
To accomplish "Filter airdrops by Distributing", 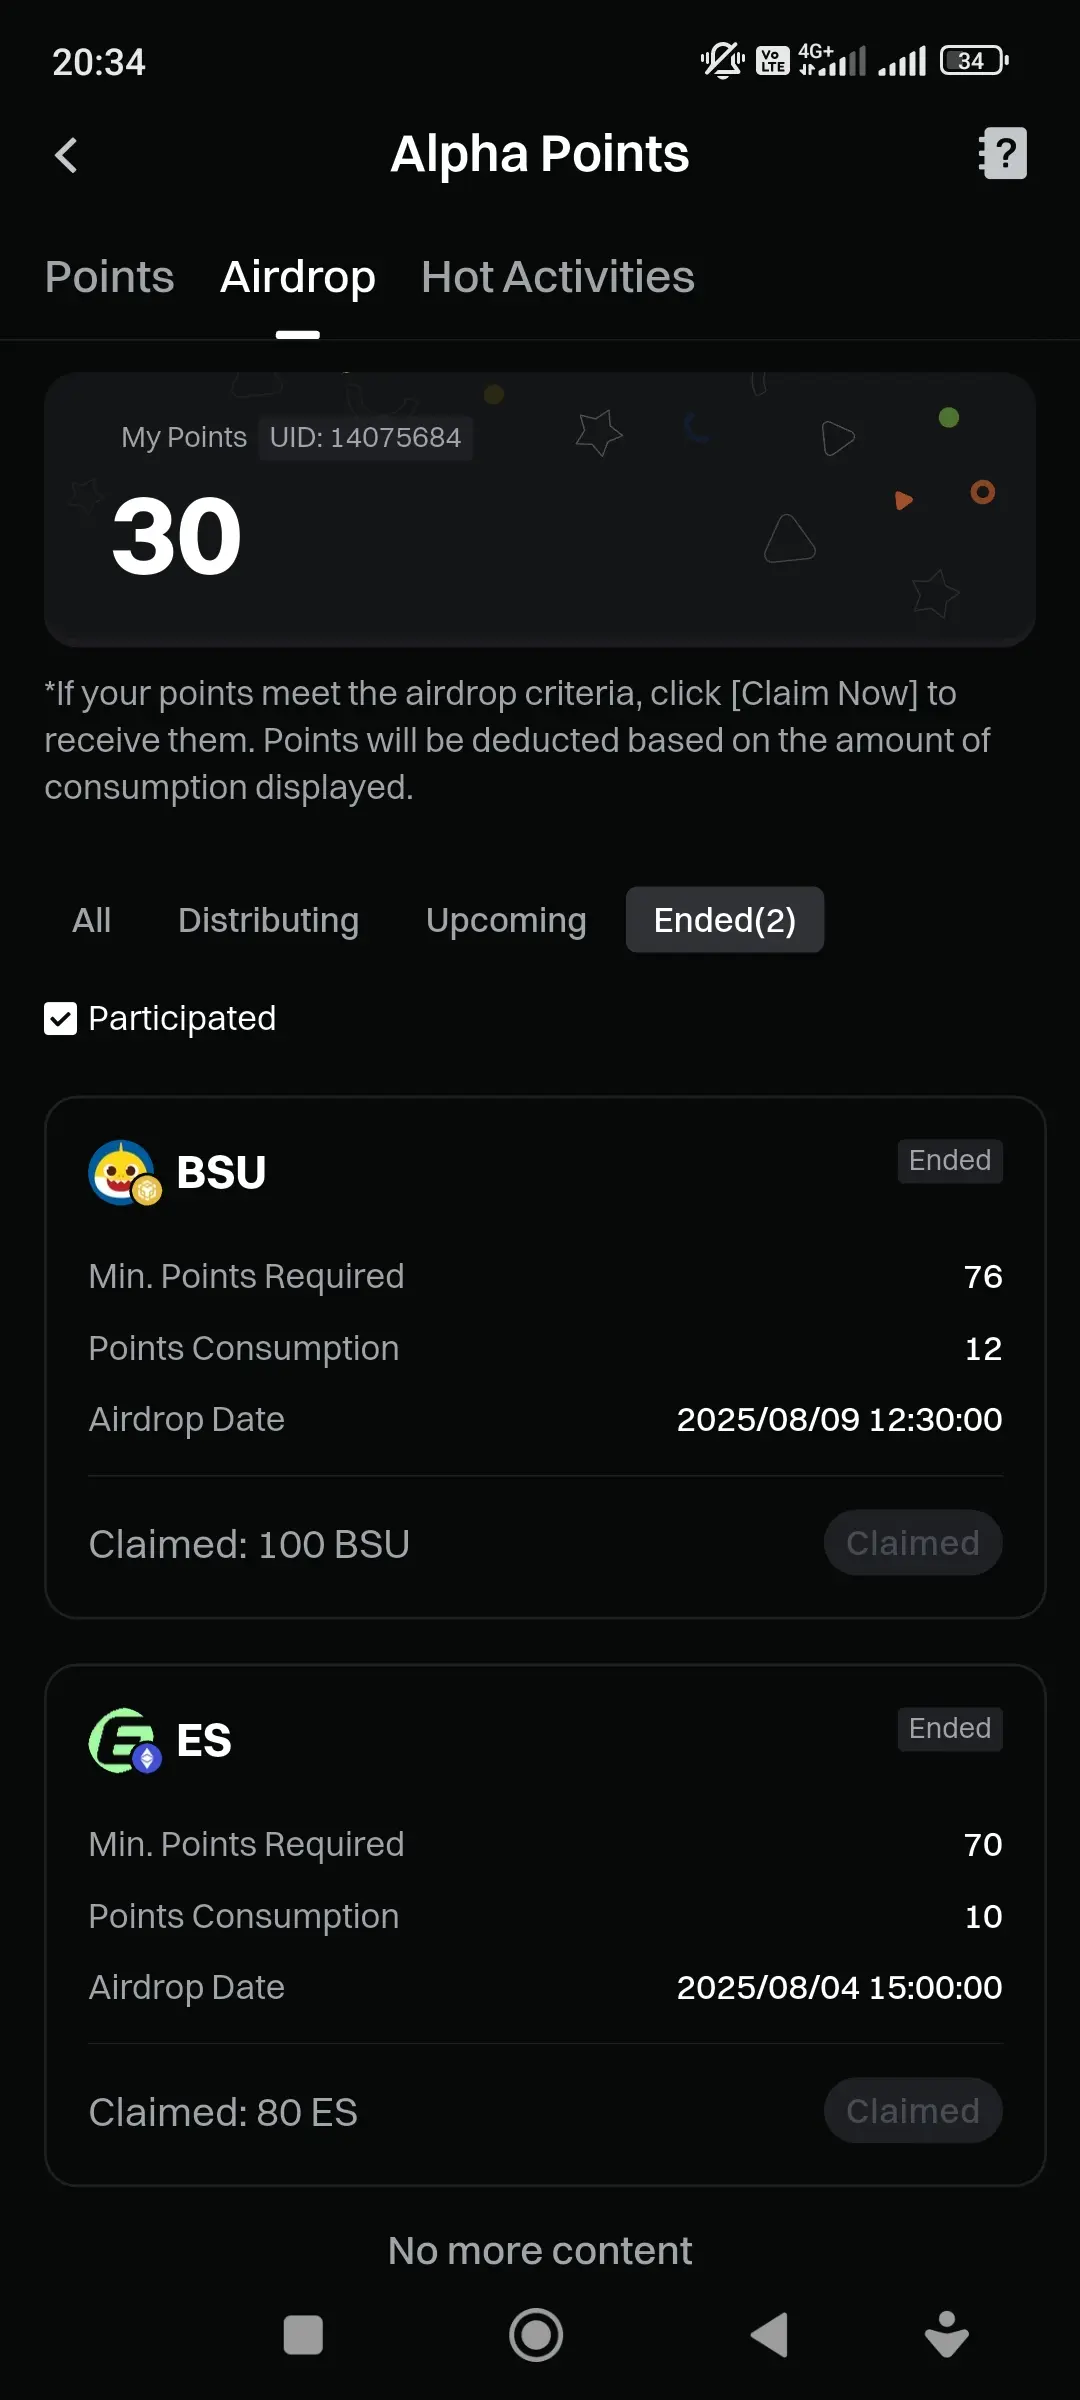I will coord(268,920).
